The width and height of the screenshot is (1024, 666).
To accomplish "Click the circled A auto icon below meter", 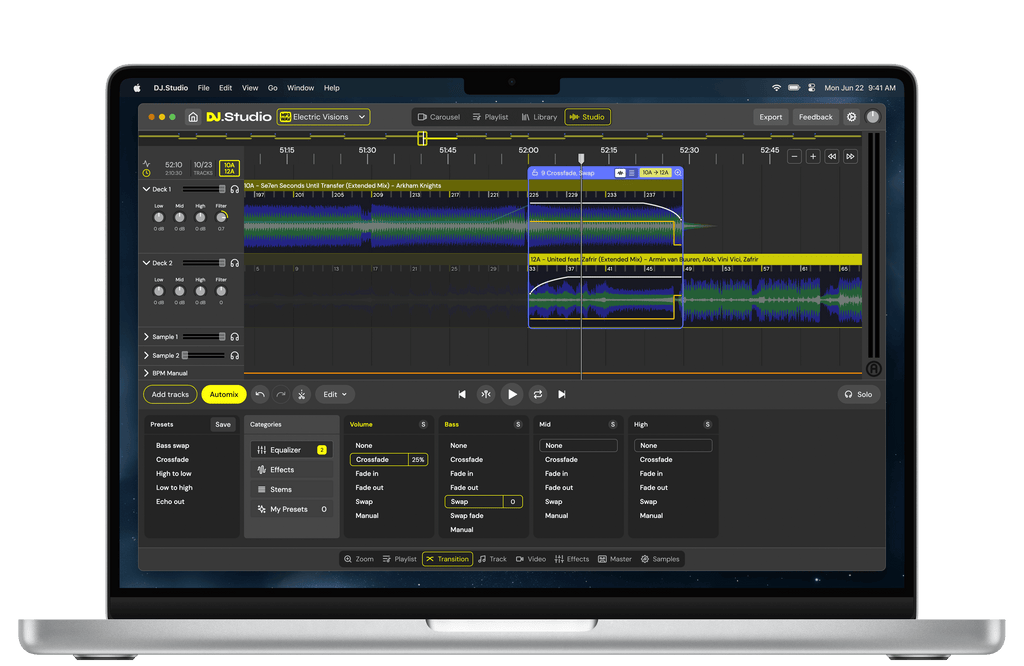I will 874,369.
